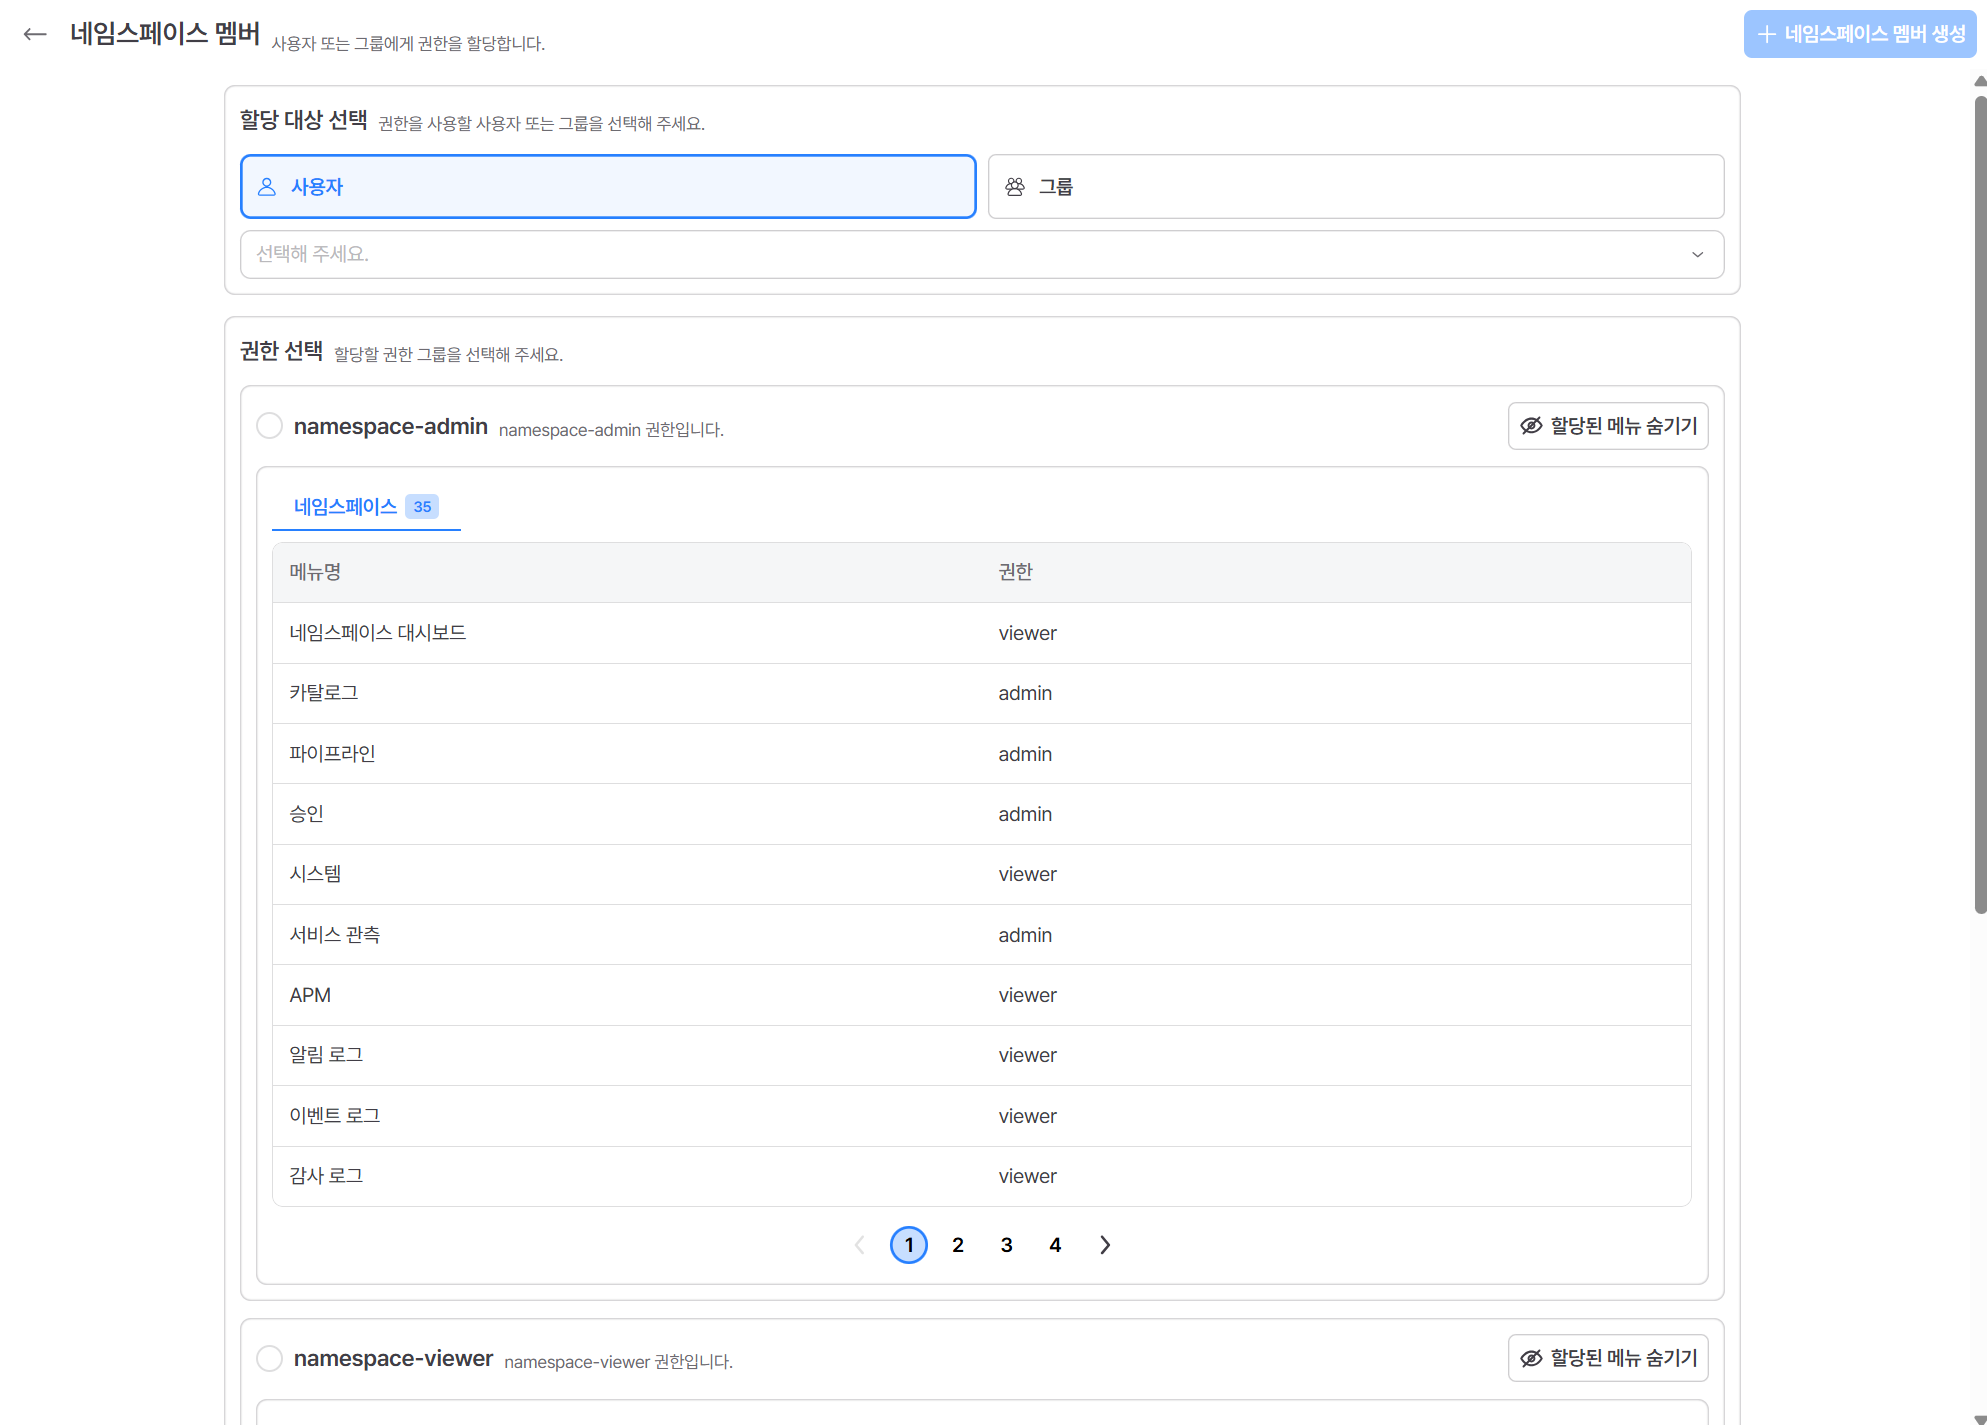Click the 네임스페이스 멤버 생성 button

pos(1860,34)
